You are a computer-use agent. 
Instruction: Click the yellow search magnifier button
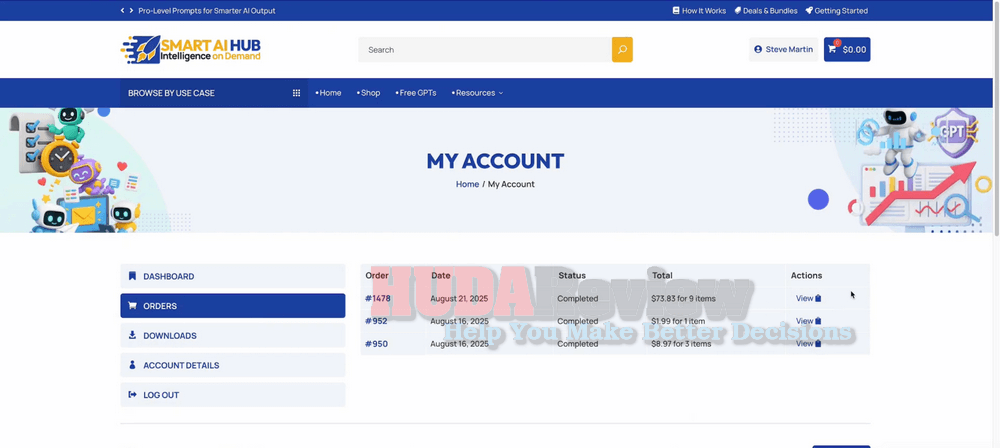pos(622,50)
